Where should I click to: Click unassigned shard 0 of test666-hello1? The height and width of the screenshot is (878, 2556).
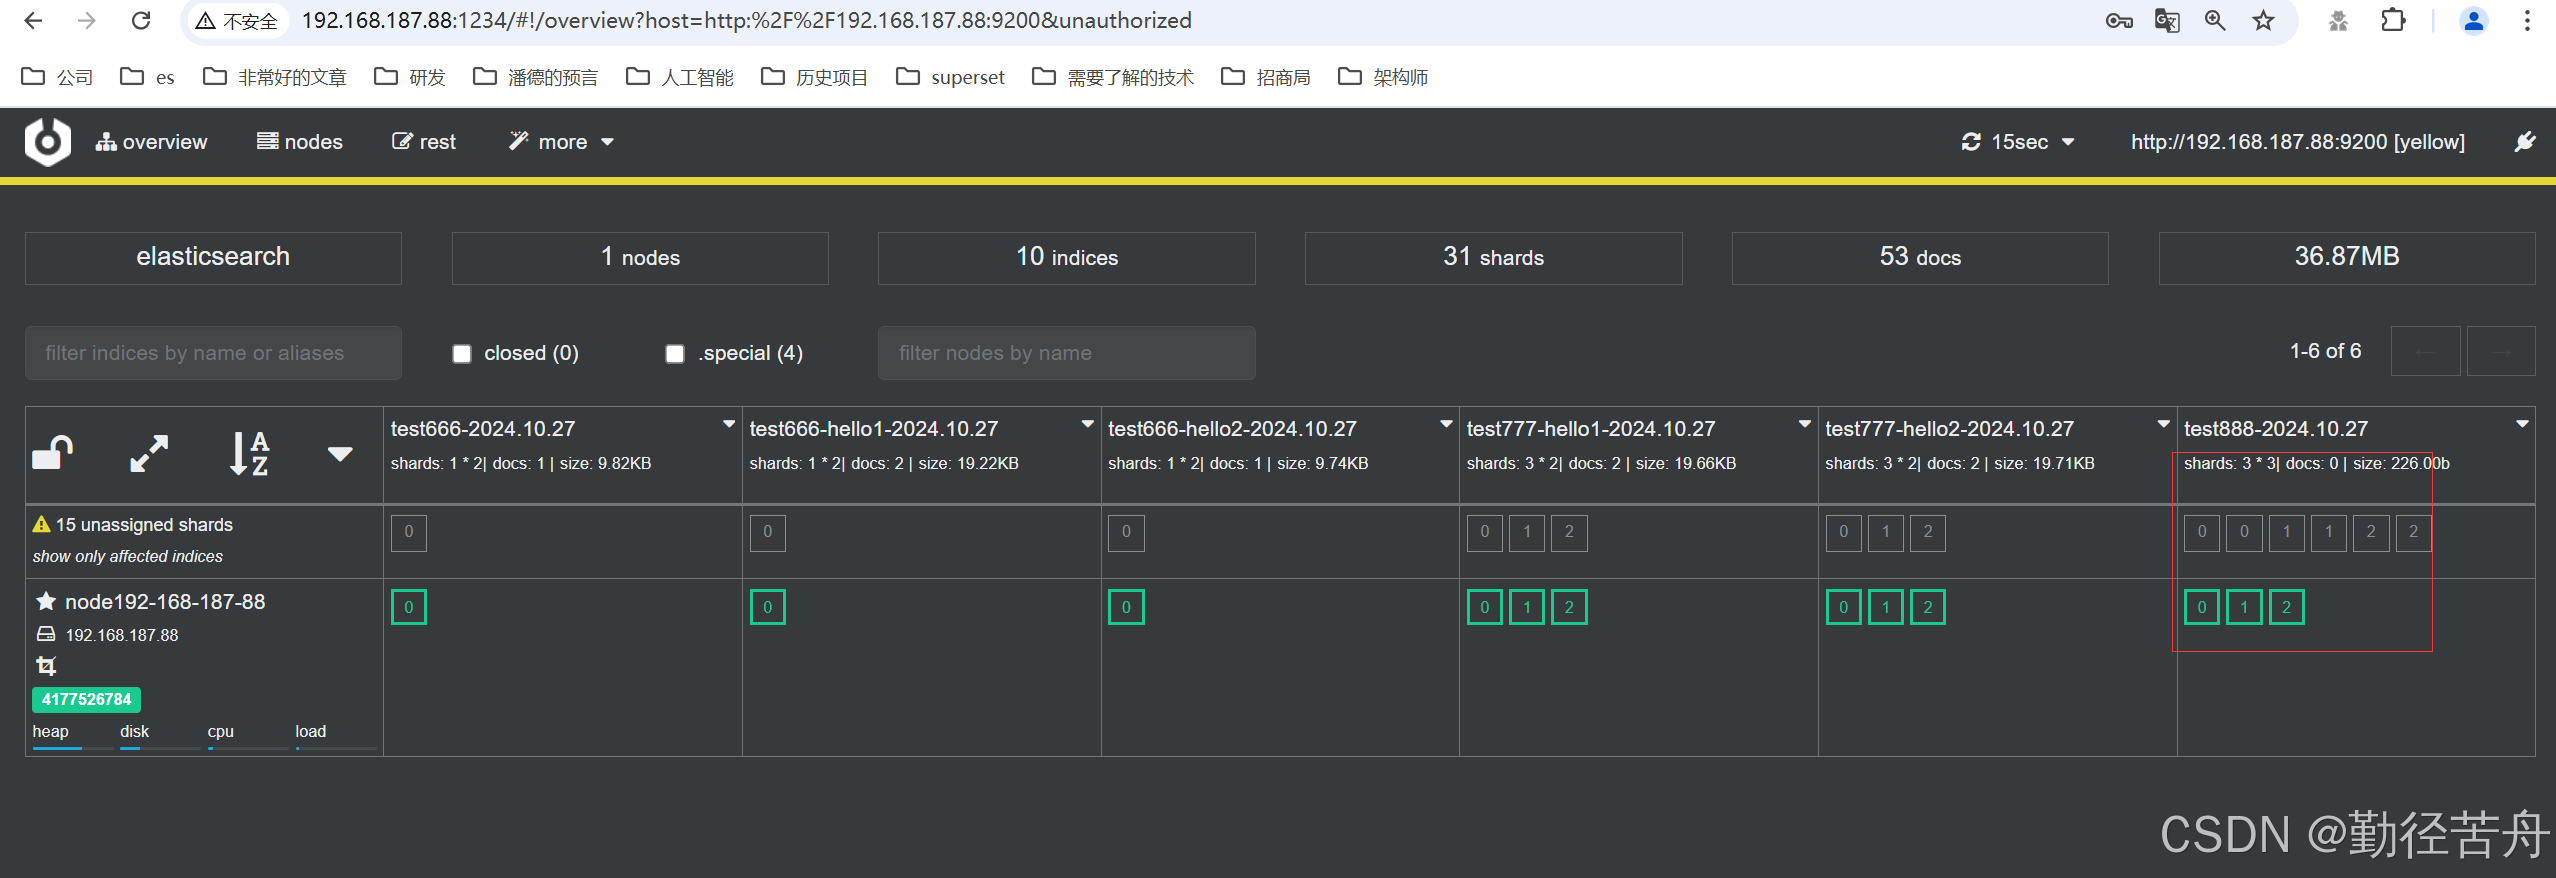(768, 533)
